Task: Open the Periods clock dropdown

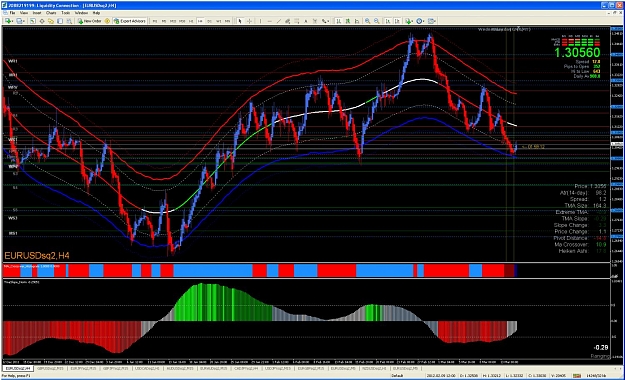Action: [x=421, y=21]
